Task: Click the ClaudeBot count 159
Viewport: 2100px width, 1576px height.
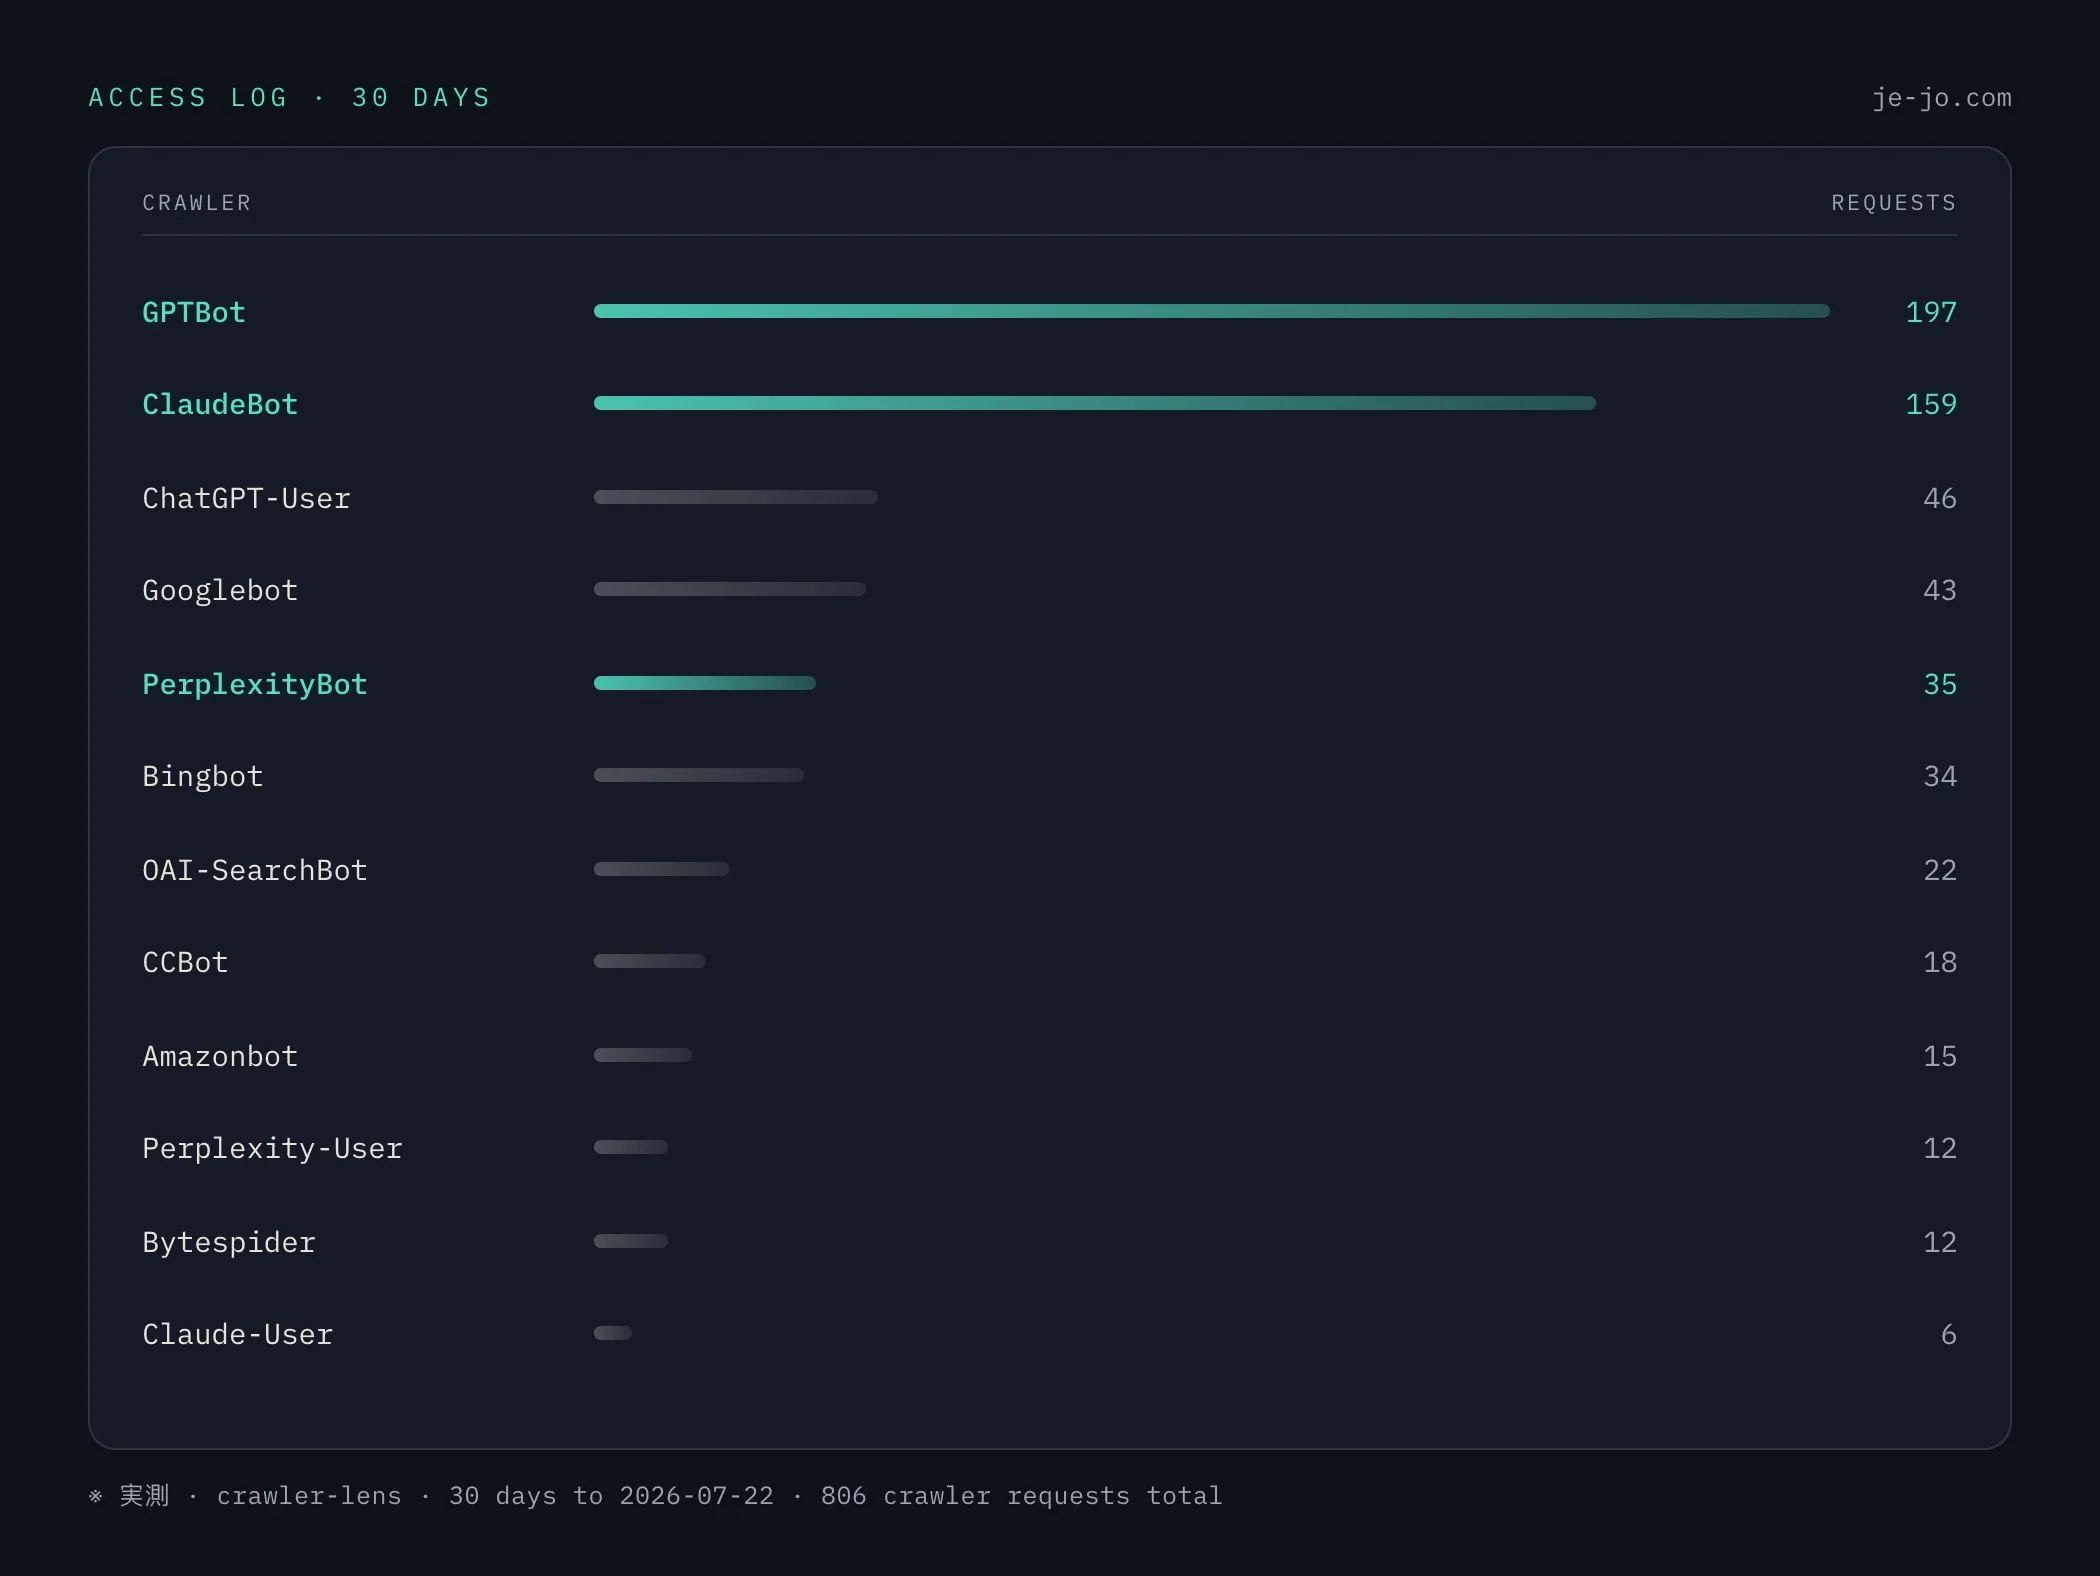Action: [x=1931, y=404]
